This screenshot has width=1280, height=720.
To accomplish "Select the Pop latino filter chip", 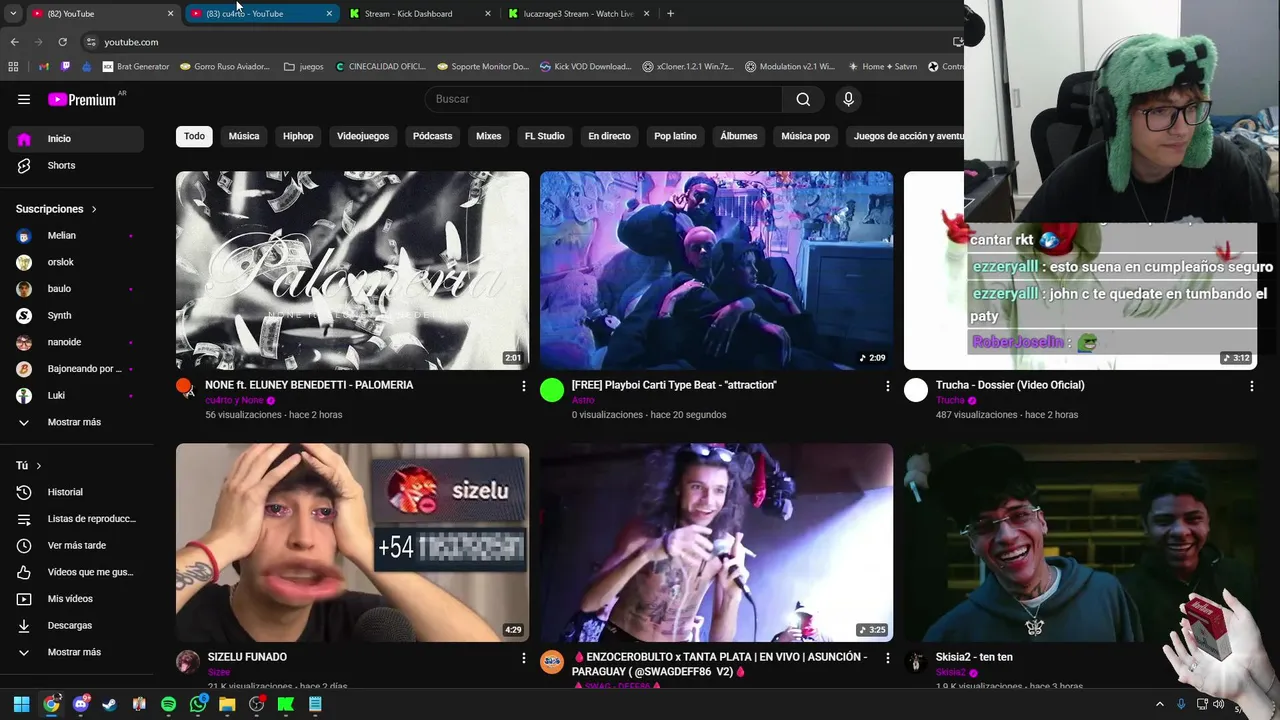I will click(x=675, y=136).
